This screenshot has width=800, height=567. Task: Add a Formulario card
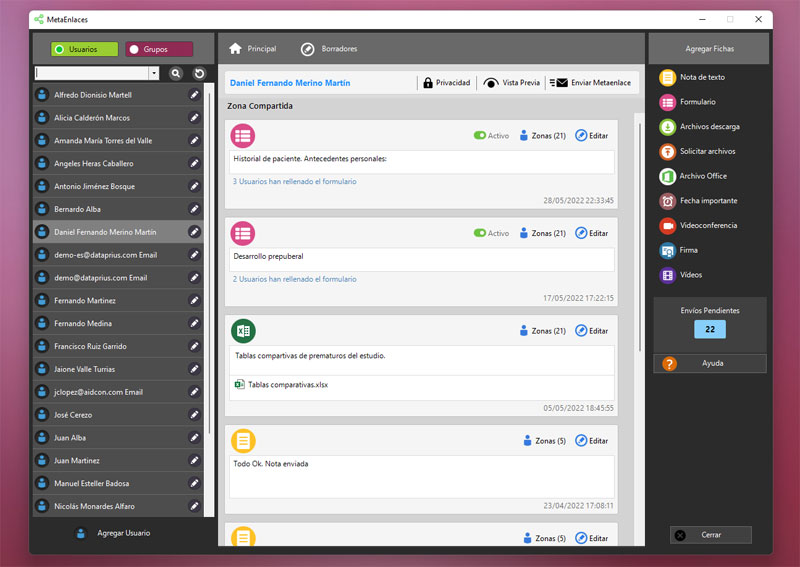click(687, 102)
